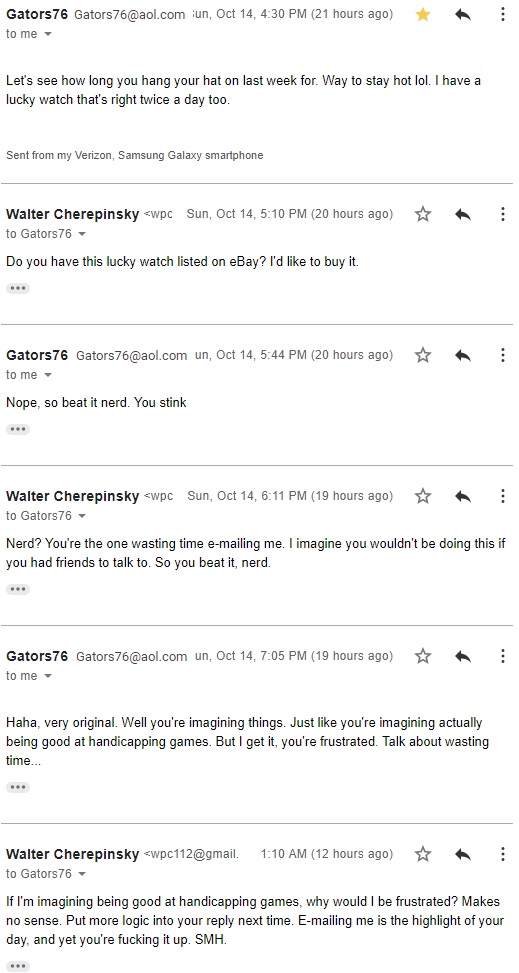The height and width of the screenshot is (973, 519).
Task: Reply to the 1:10 AM Walter message
Action: tap(463, 854)
